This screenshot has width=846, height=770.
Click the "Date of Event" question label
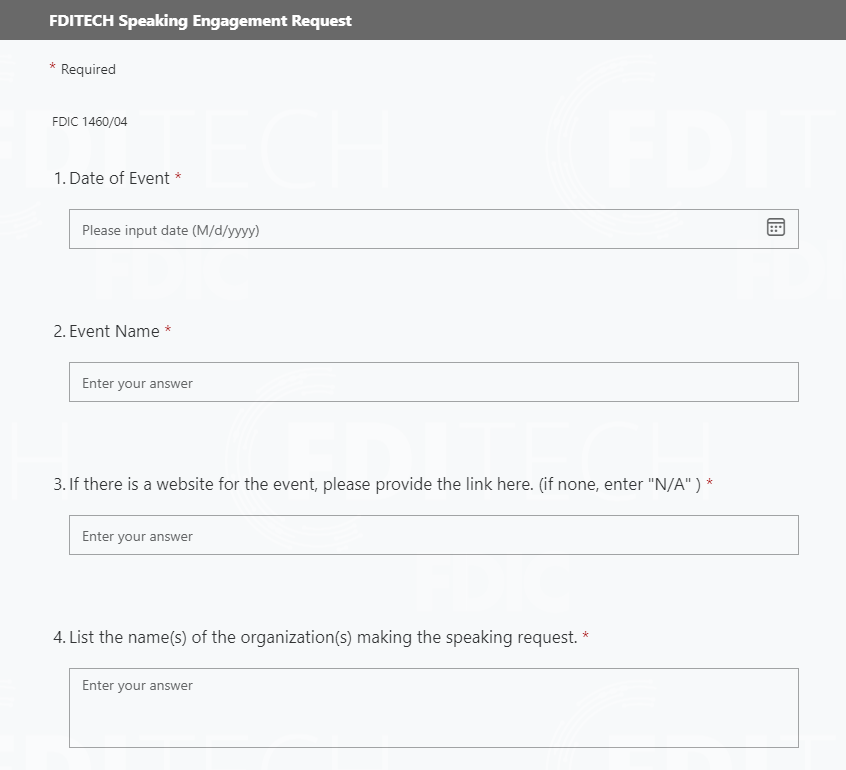(119, 178)
